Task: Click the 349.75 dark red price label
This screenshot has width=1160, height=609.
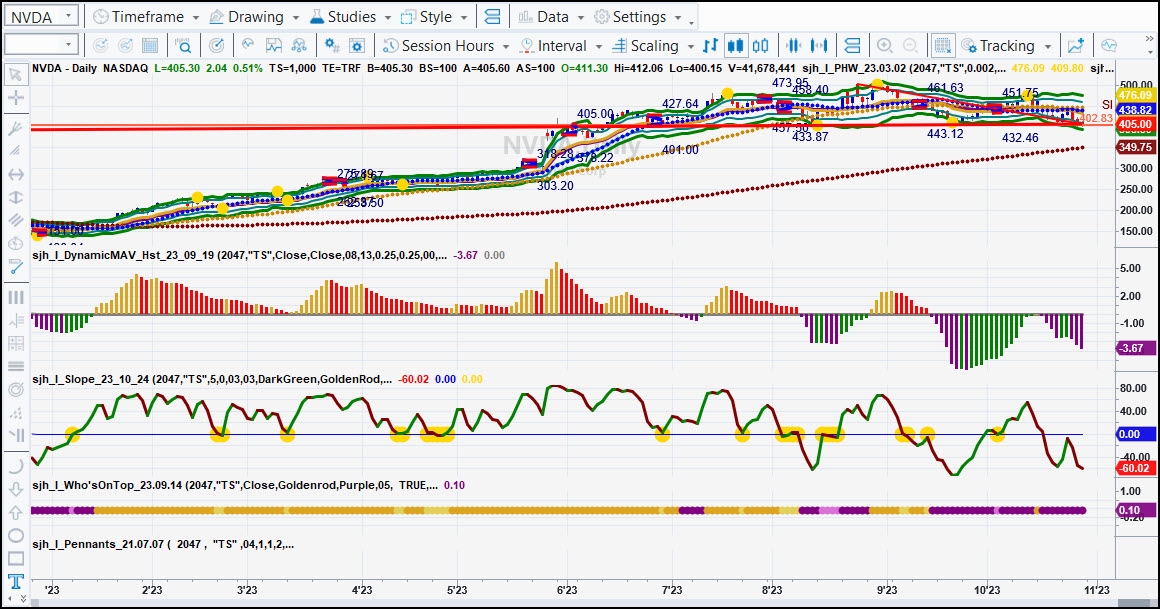Action: click(1134, 147)
